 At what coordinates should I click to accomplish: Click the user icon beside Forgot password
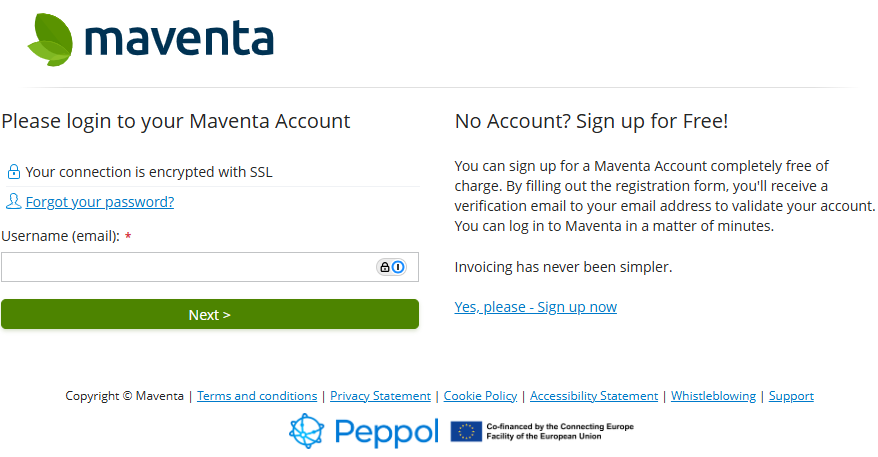pos(13,201)
